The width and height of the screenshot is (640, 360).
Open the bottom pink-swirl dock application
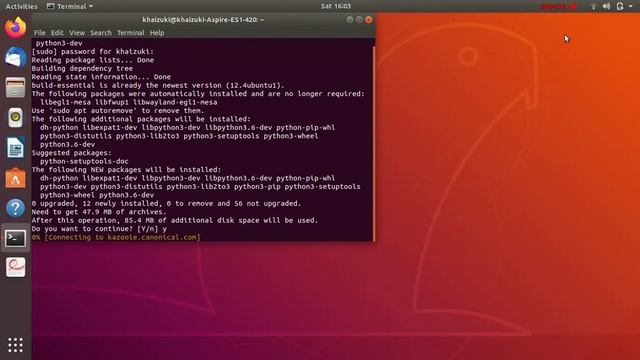(x=16, y=267)
